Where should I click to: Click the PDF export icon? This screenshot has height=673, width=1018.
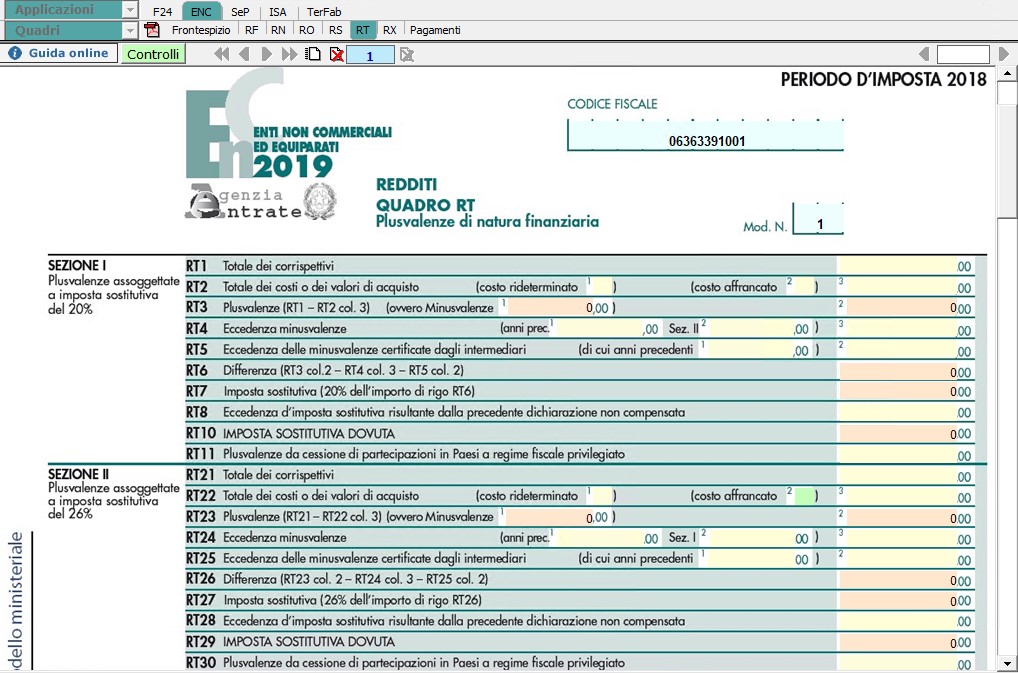click(152, 30)
